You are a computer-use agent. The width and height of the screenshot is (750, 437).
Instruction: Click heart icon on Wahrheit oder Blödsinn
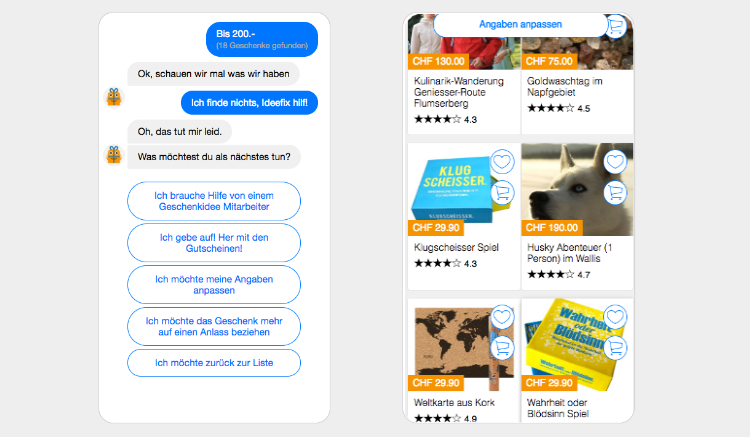click(x=615, y=317)
